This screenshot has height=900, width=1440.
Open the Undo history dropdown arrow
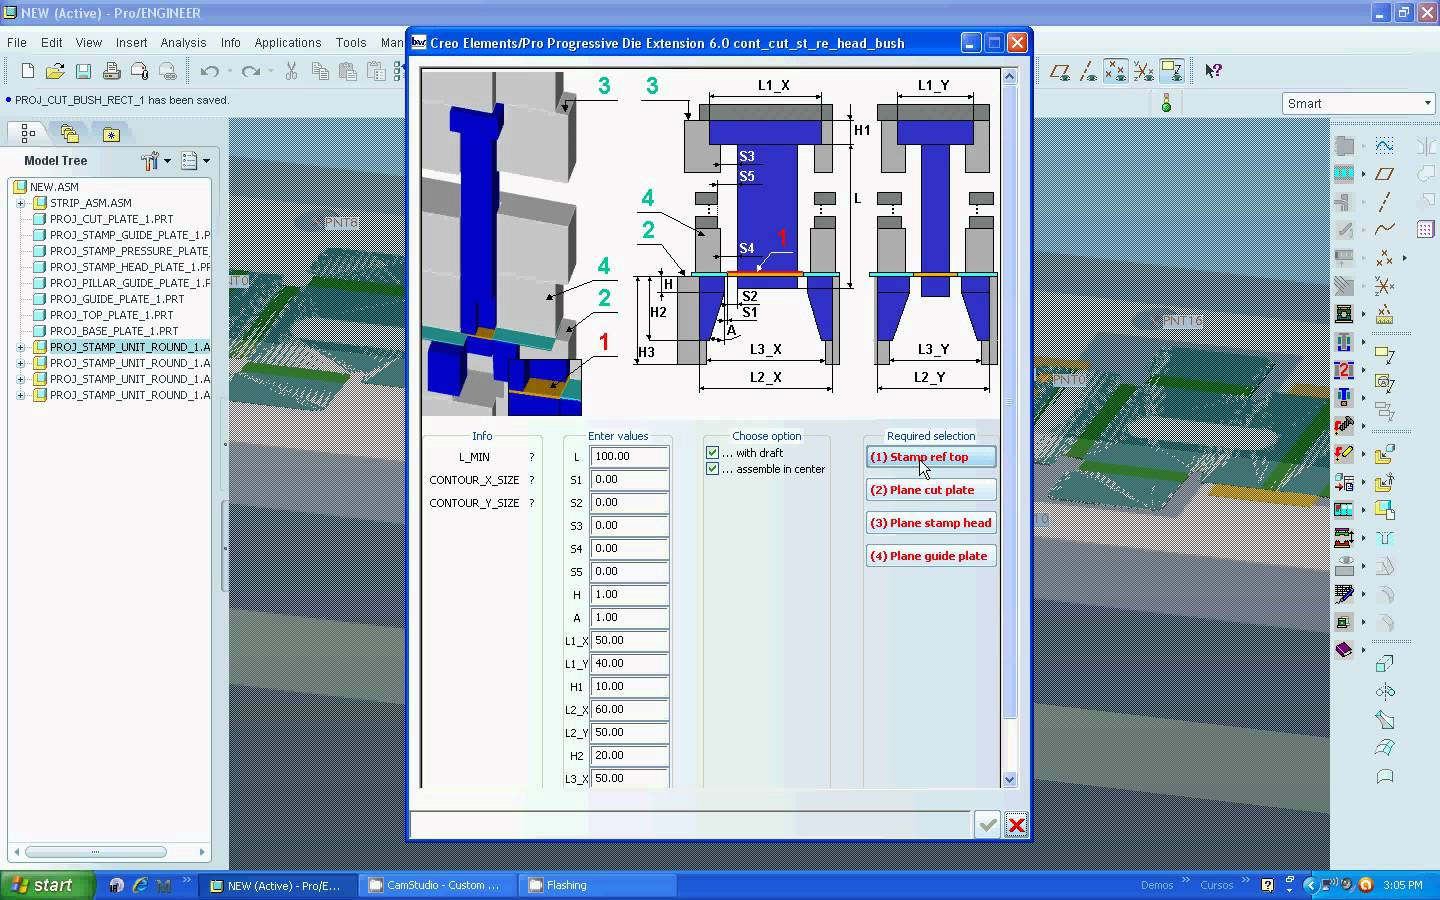(229, 71)
